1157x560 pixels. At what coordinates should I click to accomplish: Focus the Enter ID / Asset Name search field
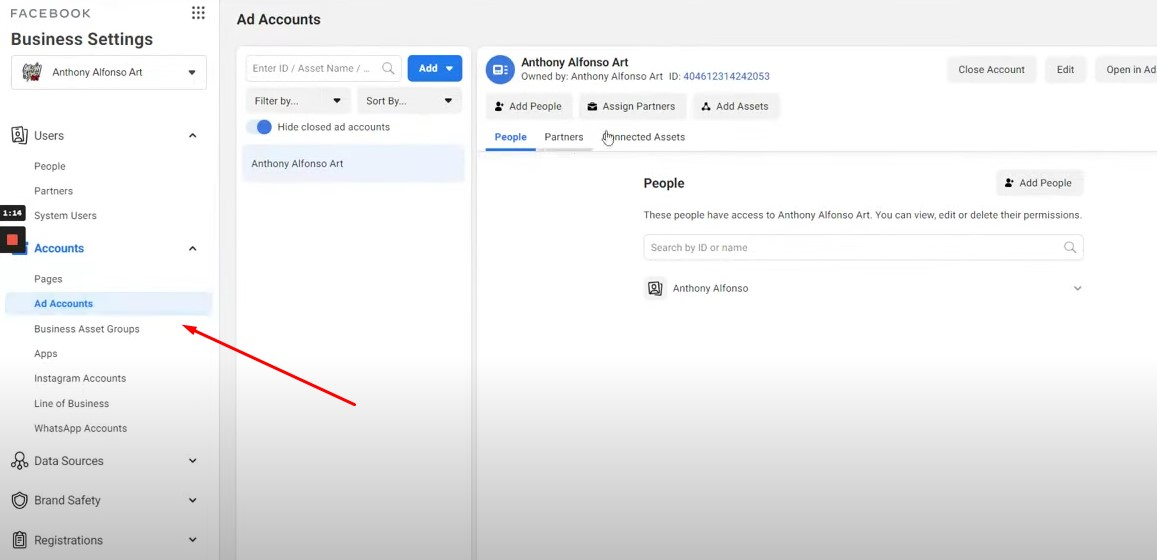[323, 68]
